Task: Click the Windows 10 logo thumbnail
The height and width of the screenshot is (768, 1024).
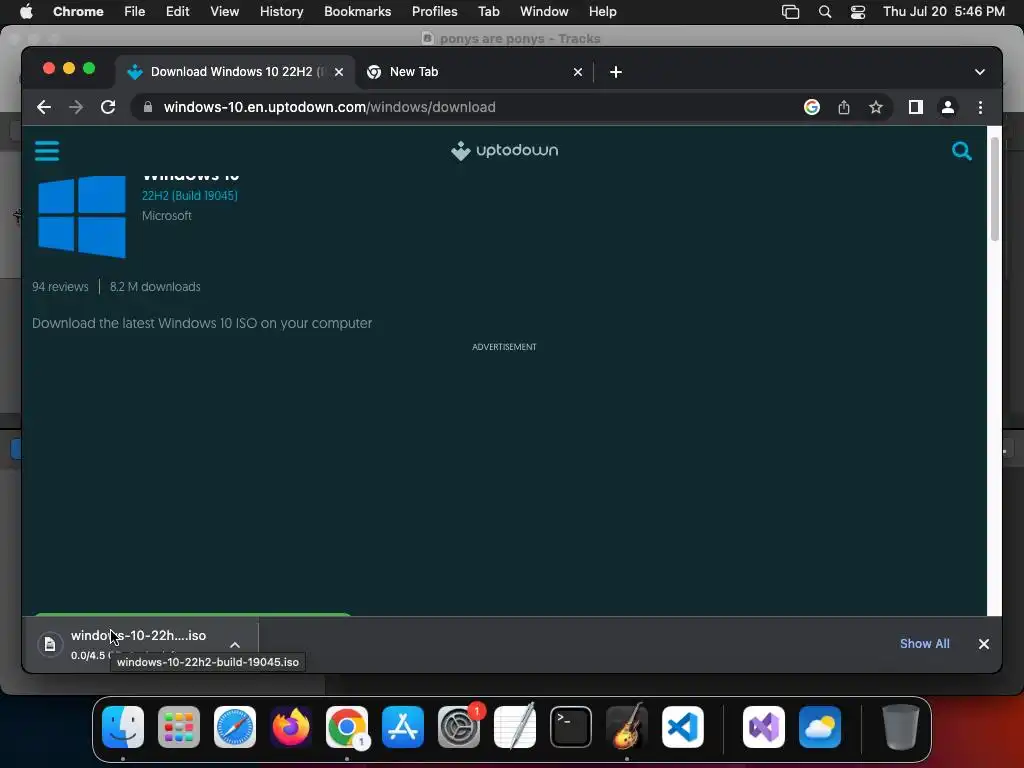Action: tap(82, 217)
